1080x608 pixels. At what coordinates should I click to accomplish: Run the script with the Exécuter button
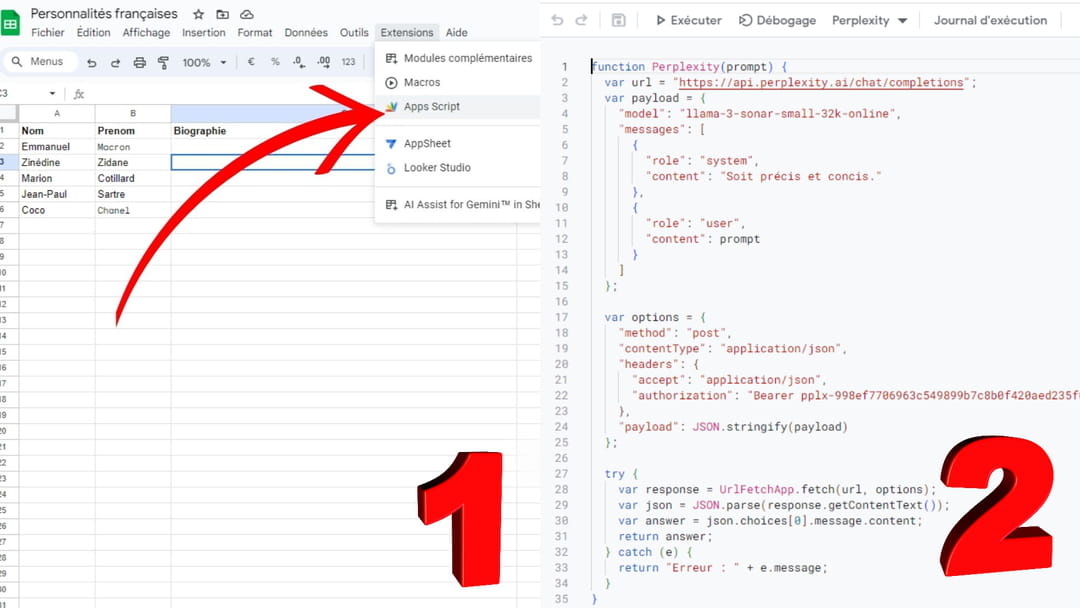point(688,21)
